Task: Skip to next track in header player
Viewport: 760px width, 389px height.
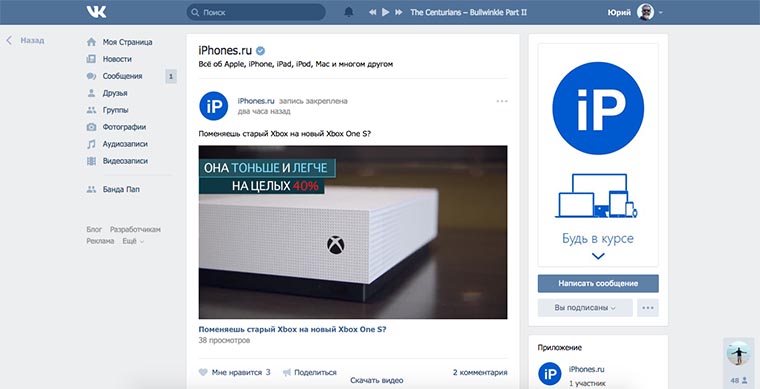Action: point(399,12)
